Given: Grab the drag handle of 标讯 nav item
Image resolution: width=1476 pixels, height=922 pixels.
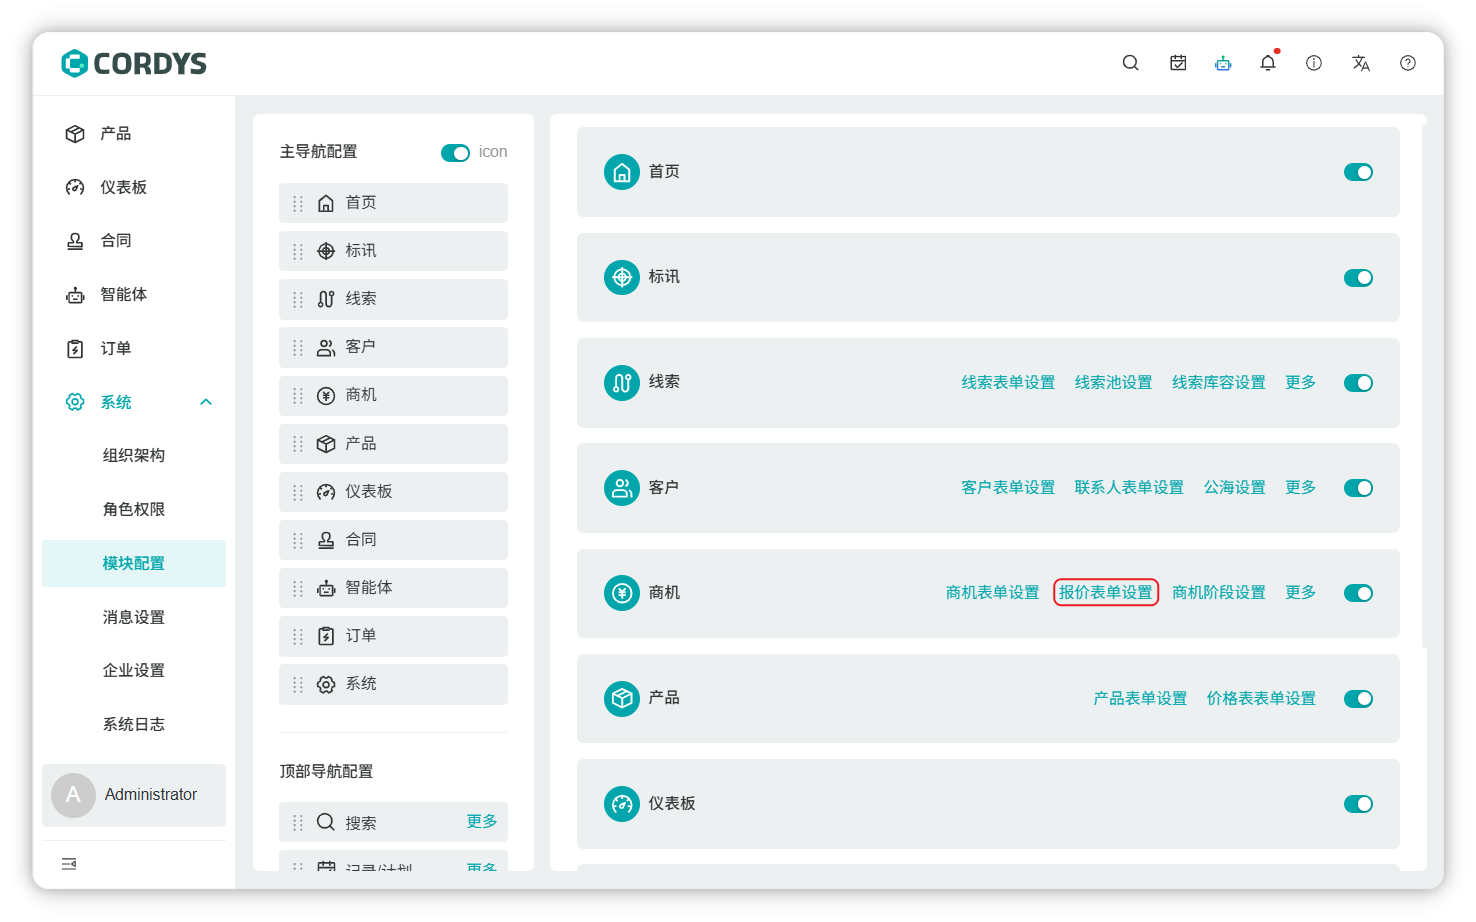Looking at the screenshot, I should tap(298, 251).
